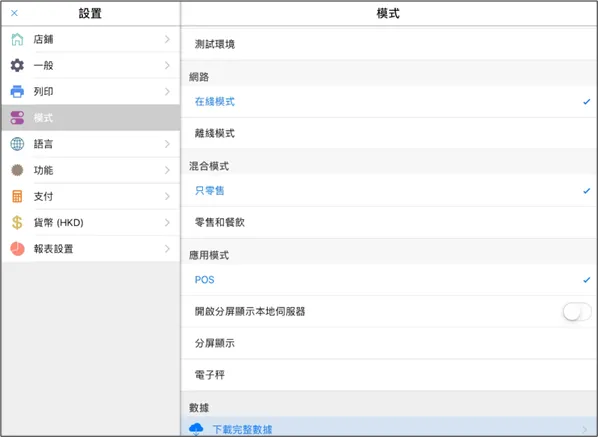Click the store house icon

17,39
